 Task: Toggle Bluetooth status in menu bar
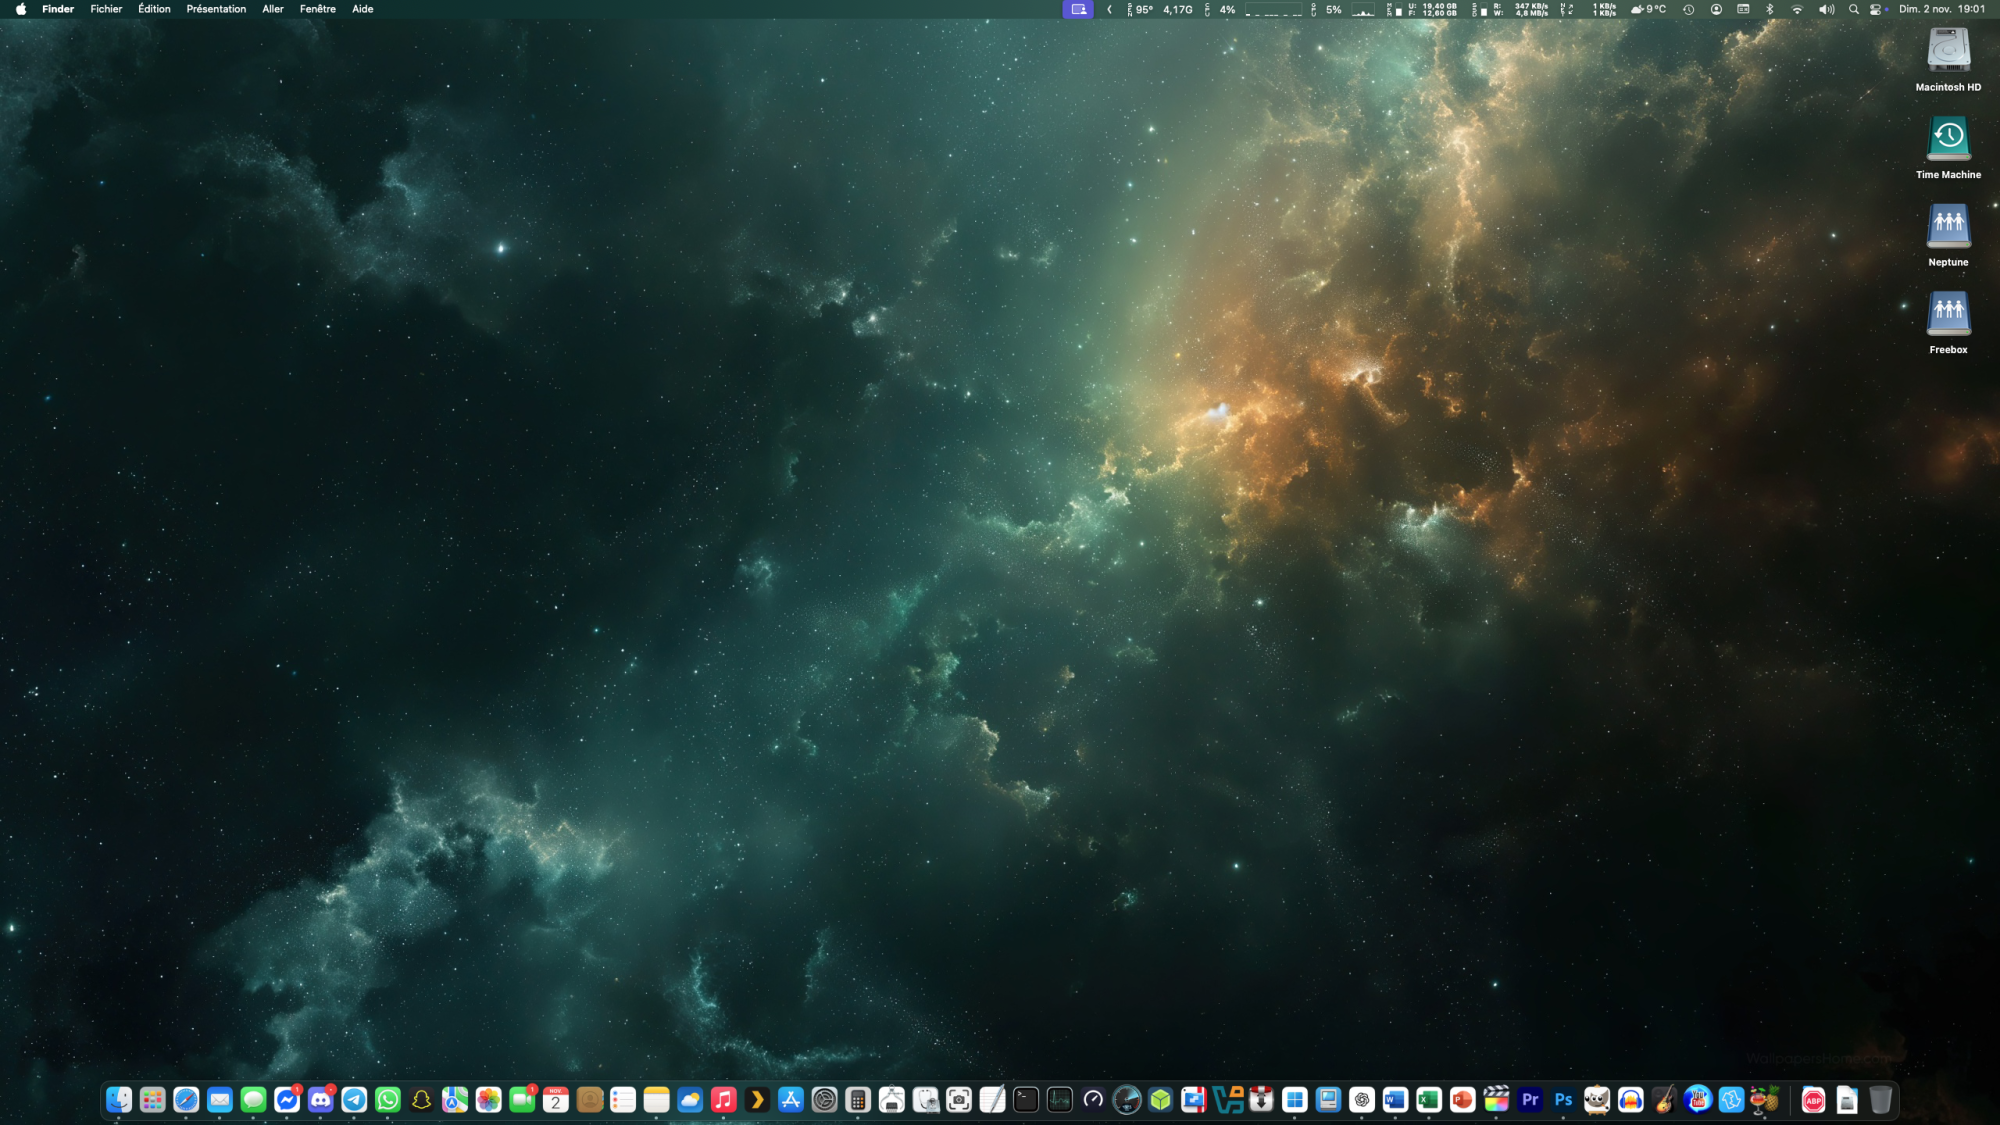tap(1769, 9)
